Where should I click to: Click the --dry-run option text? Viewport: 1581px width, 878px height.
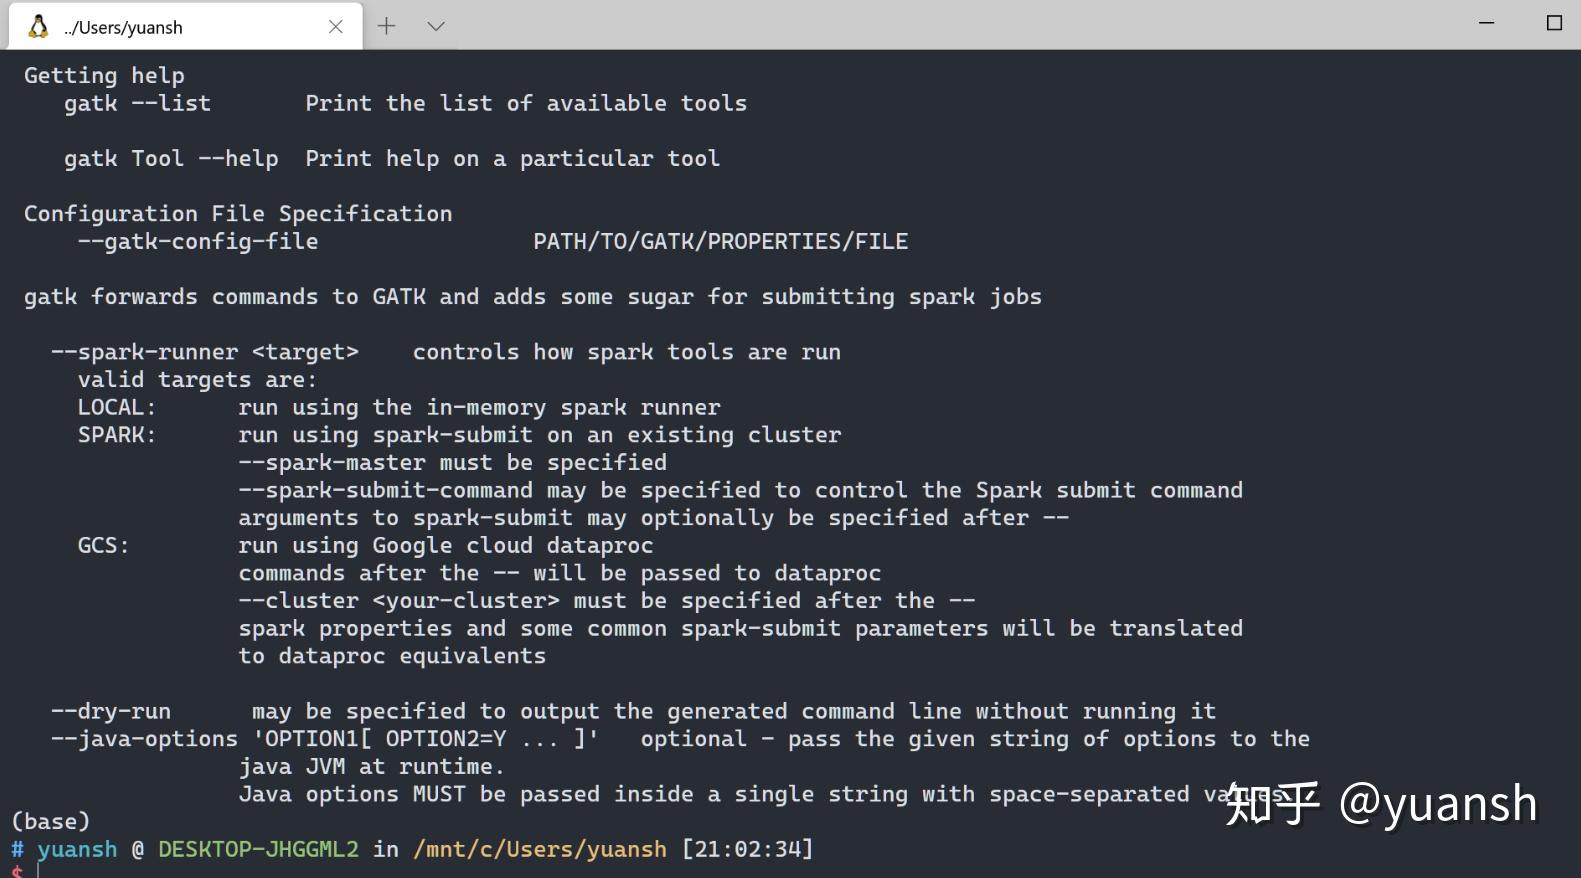[111, 711]
